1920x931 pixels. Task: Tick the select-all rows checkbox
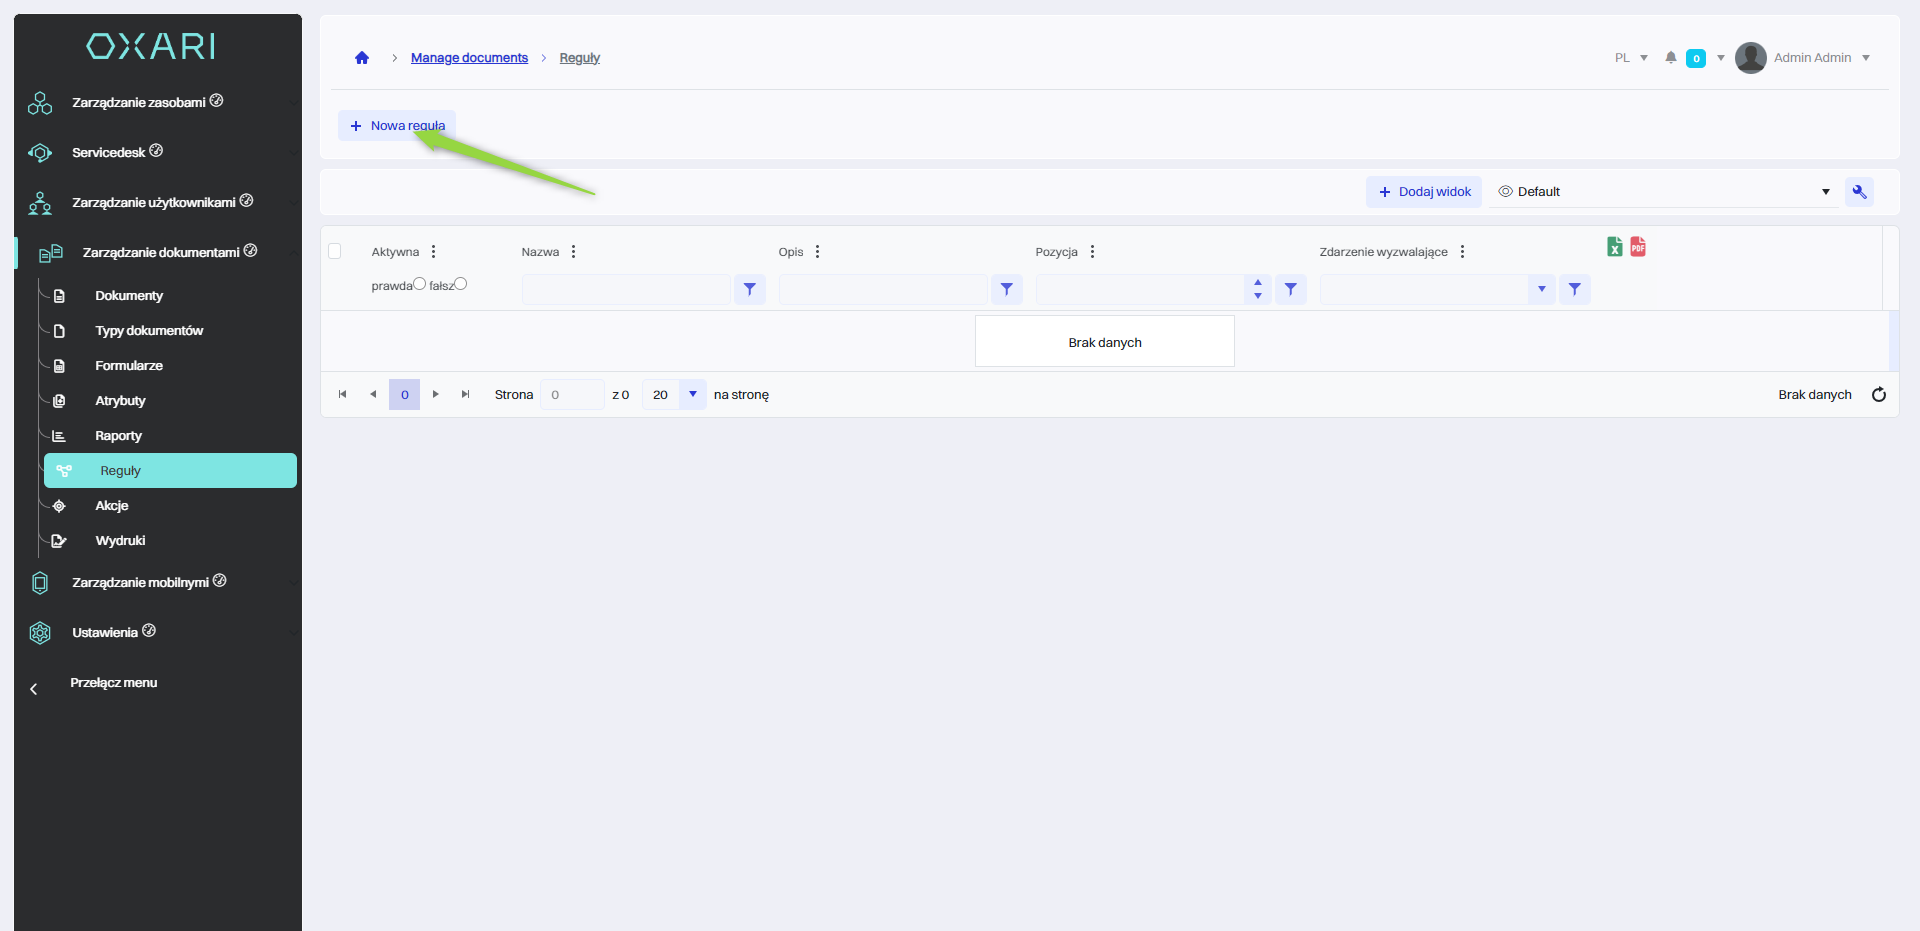coord(335,252)
